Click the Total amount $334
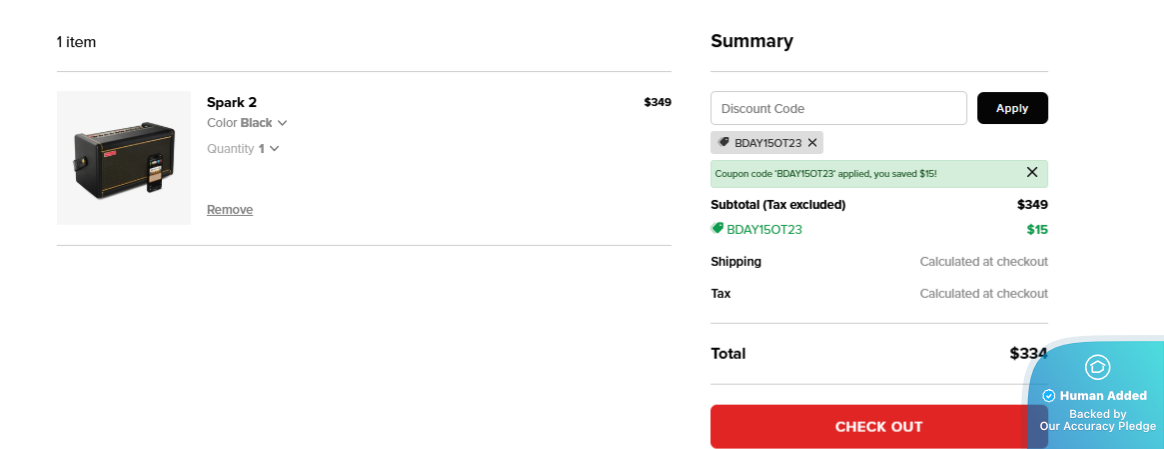Screen dimensions: 1164x449 click(x=1027, y=353)
